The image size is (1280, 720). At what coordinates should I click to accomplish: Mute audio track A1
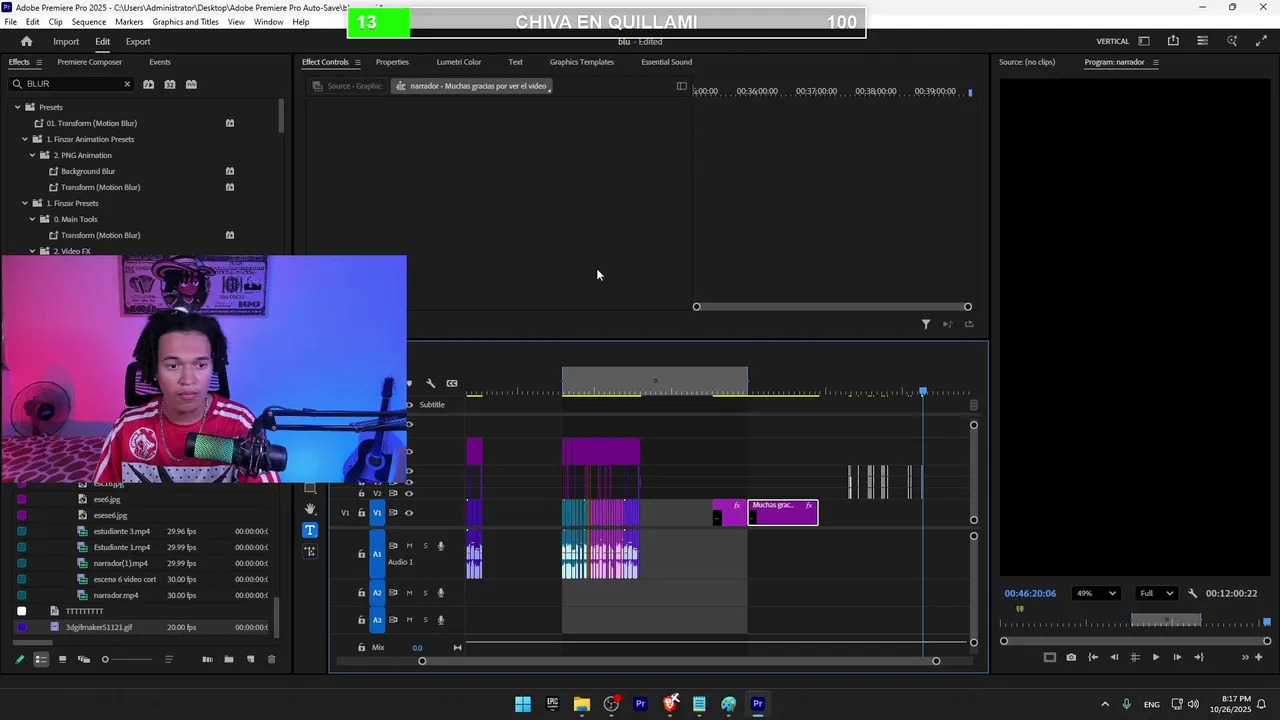click(x=409, y=546)
